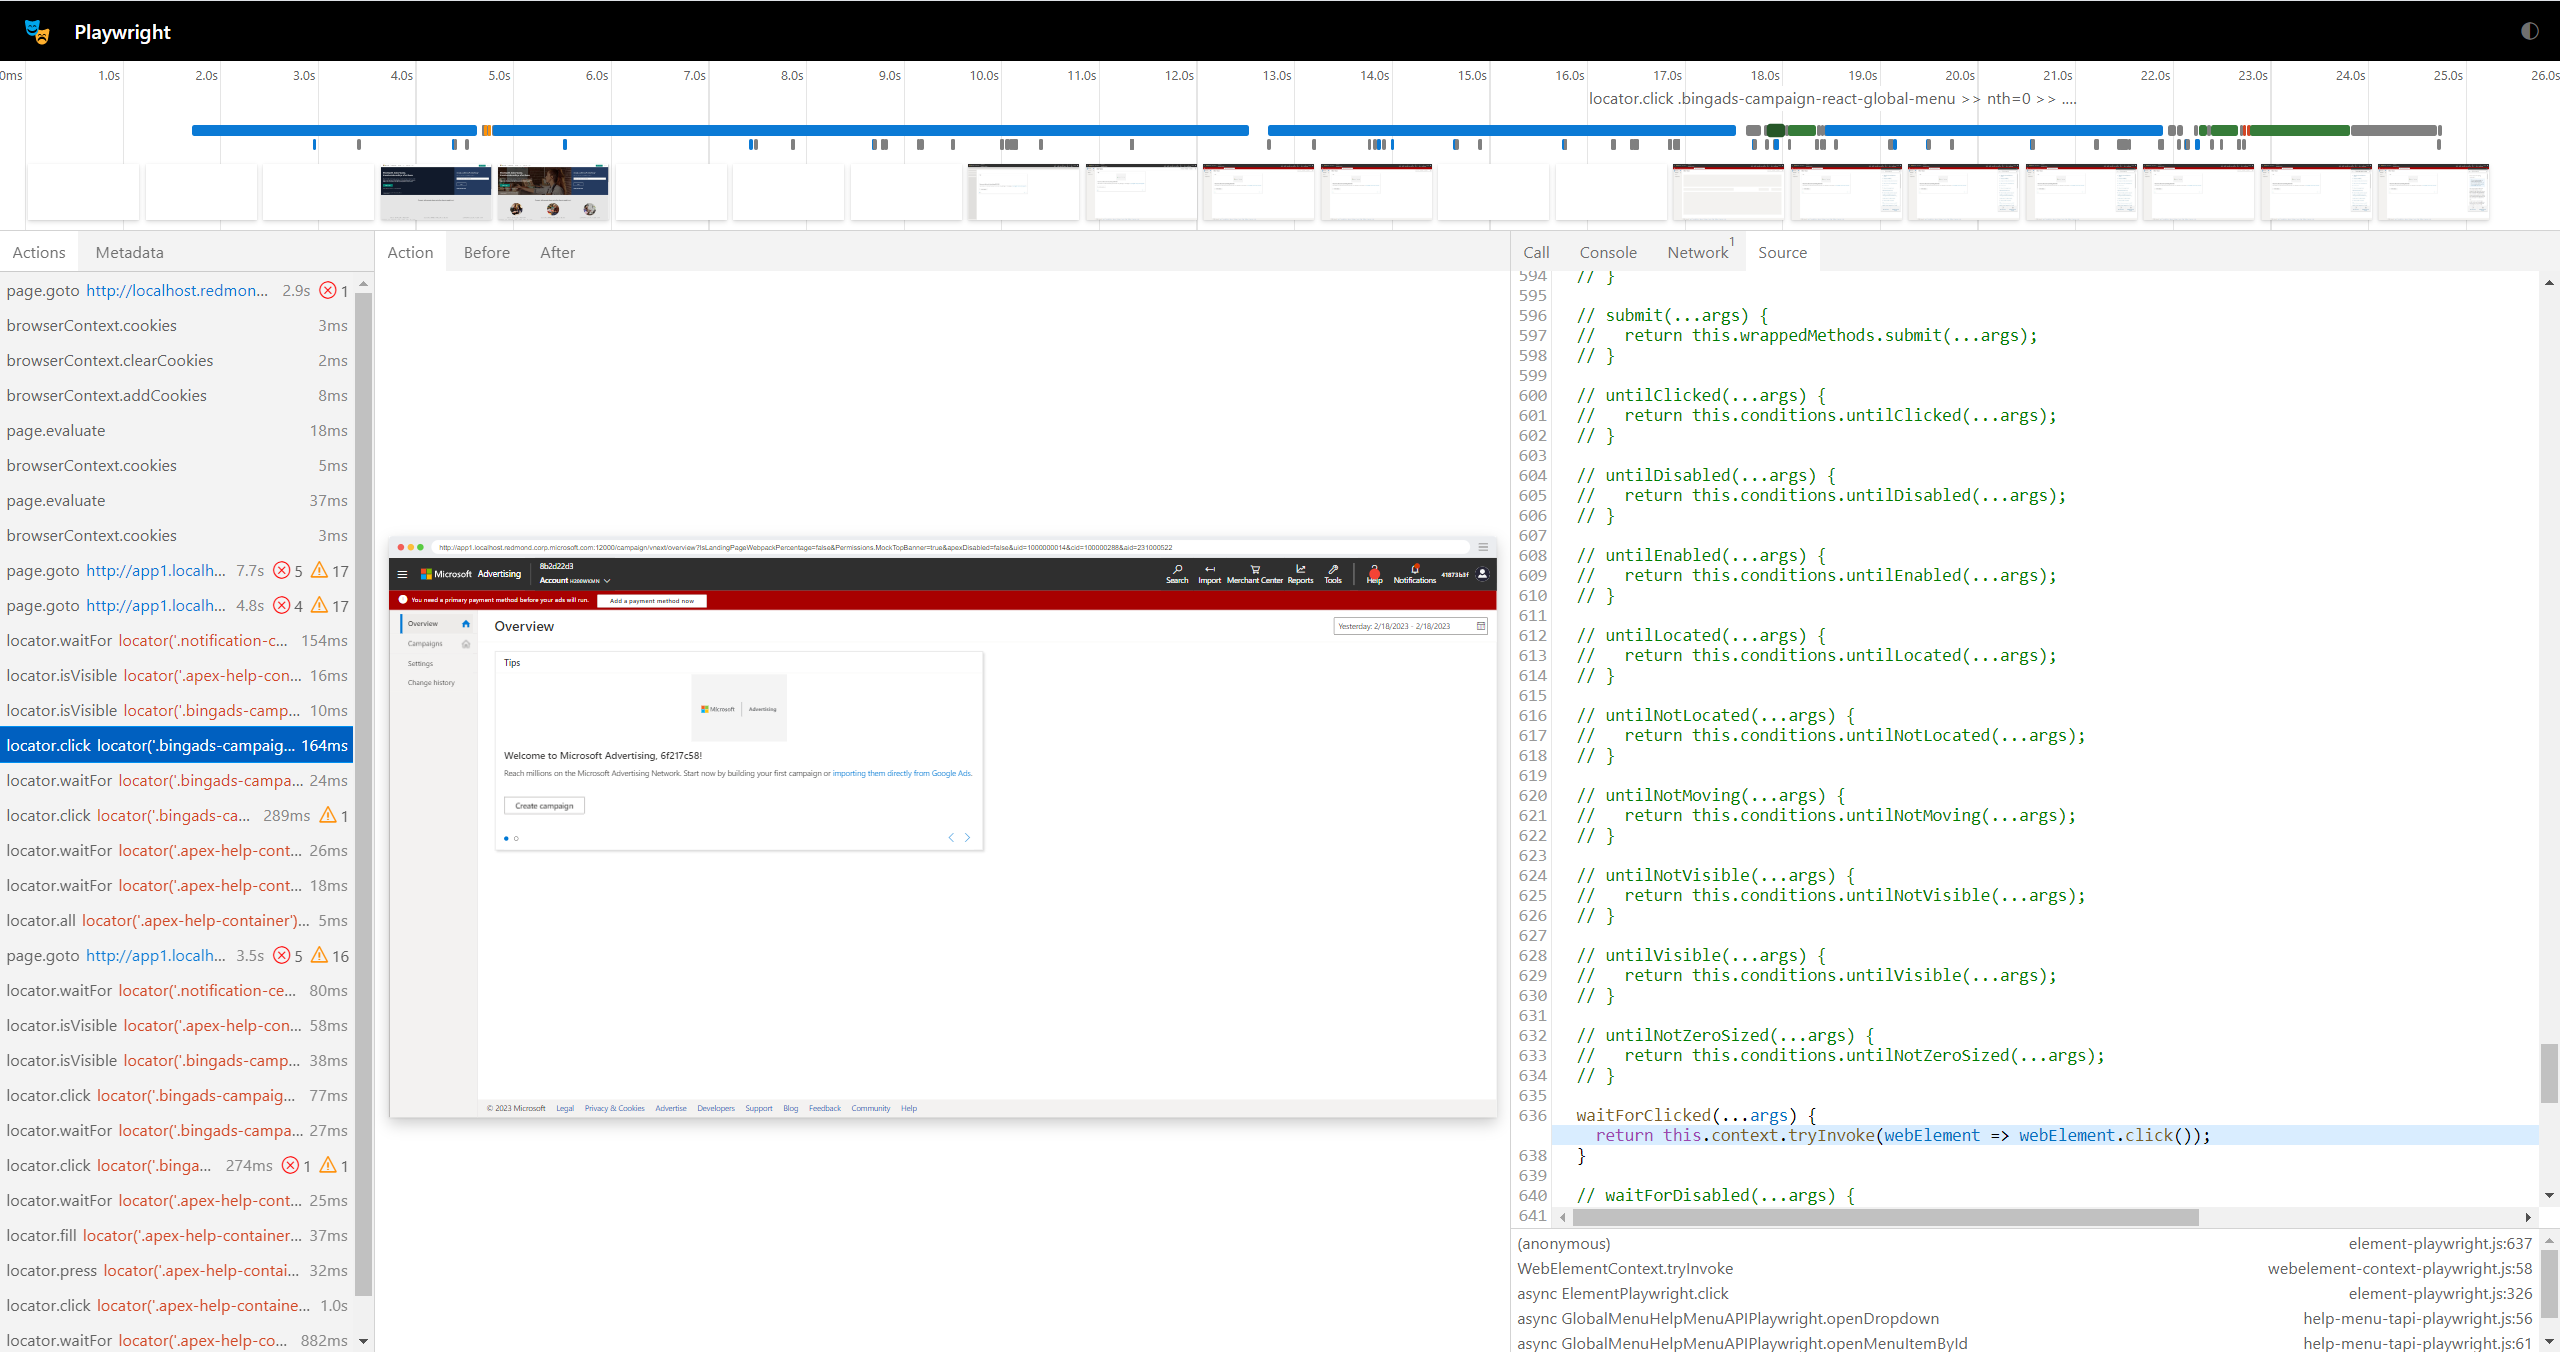Open the Metadata tab

point(128,251)
